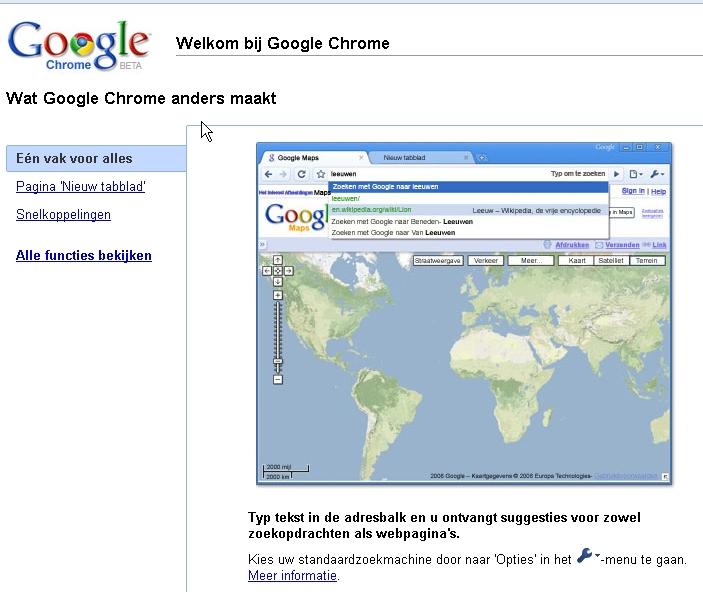This screenshot has width=703, height=592.
Task: Click the 'Straatweergave' map button
Action: tap(438, 261)
